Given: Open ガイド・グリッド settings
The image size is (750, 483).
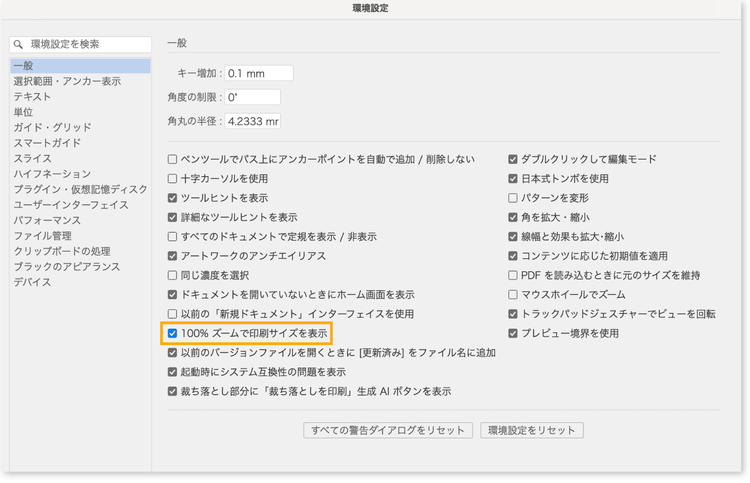Looking at the screenshot, I should click(x=52, y=128).
